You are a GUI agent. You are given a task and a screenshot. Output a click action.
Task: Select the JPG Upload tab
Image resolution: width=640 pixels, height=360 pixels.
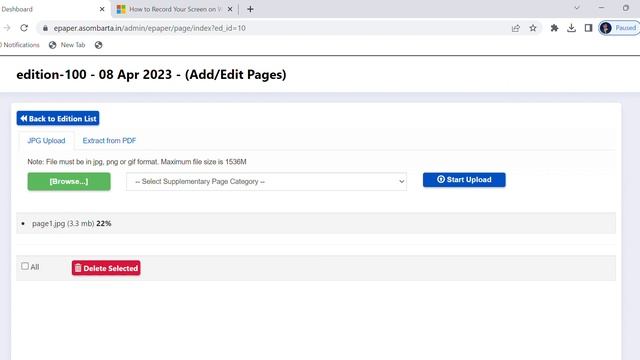coord(46,140)
